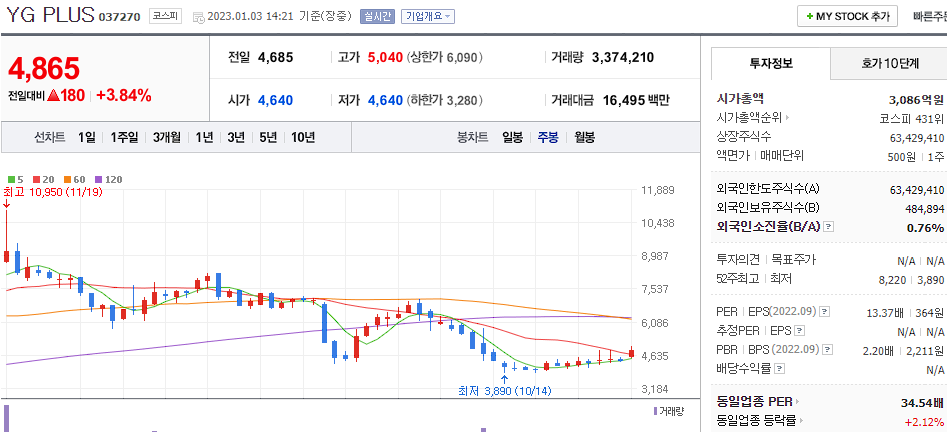Add stock via MY STOCK 추가 button

click(847, 16)
